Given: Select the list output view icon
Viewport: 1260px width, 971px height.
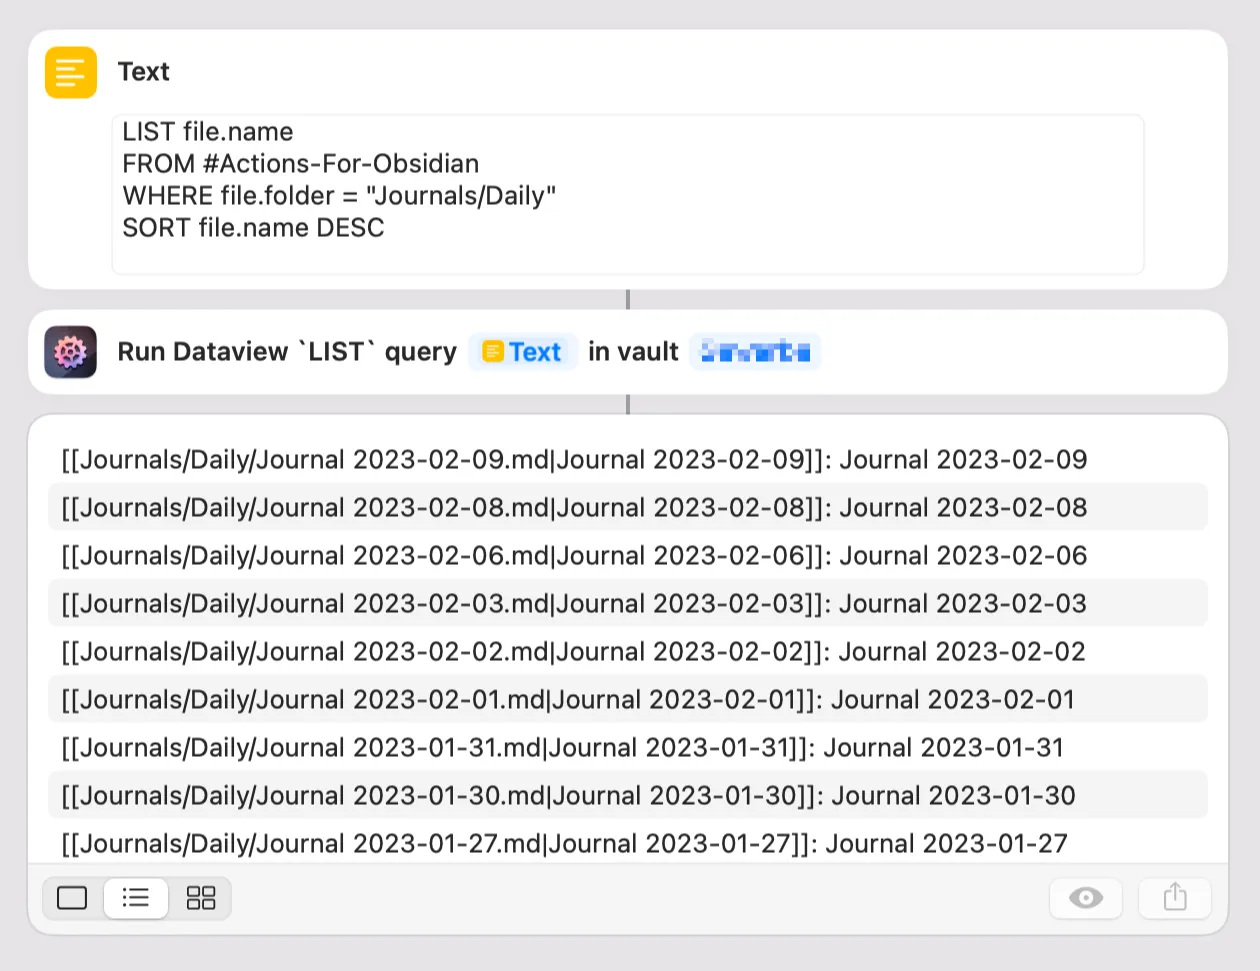Looking at the screenshot, I should click(x=135, y=898).
